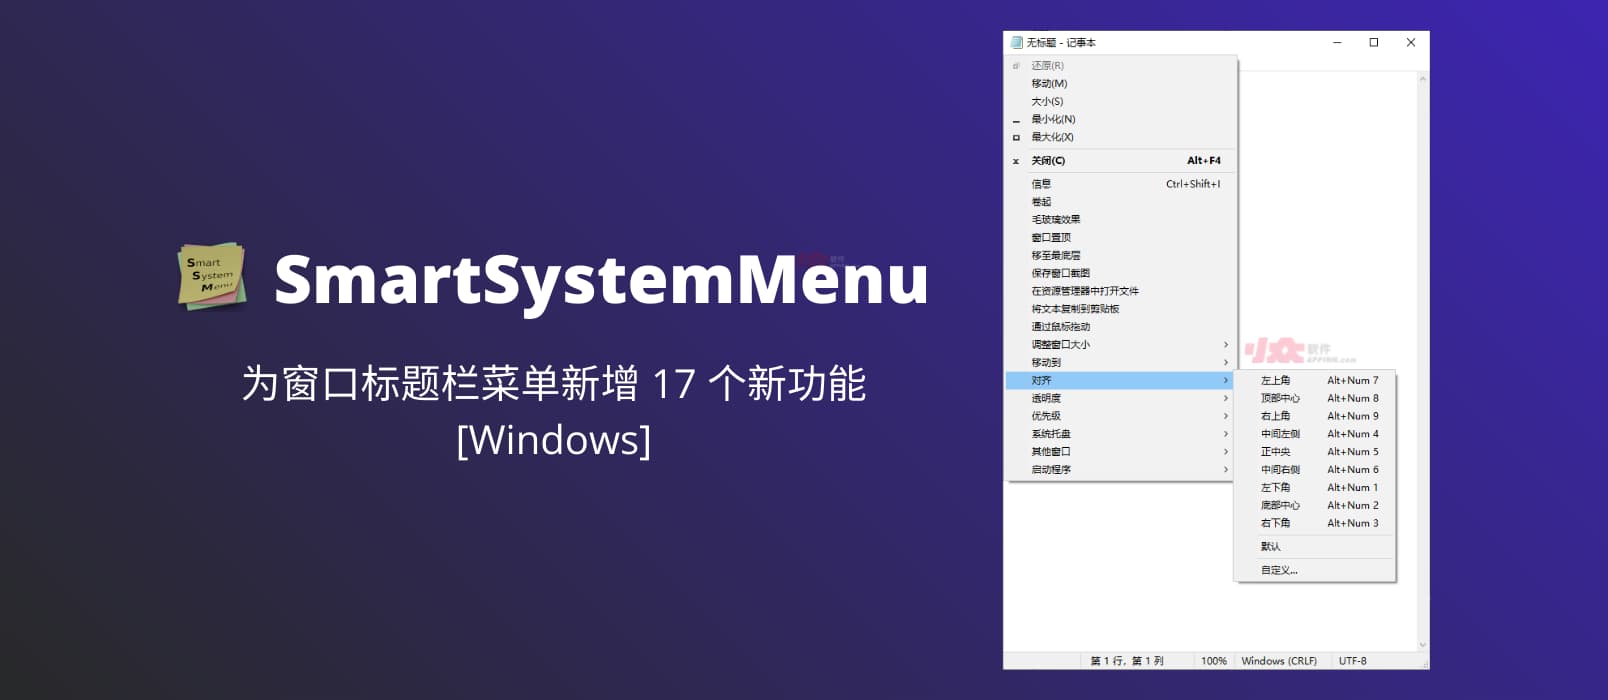1608x700 pixels.
Task: Click the maximize square icon beside 最大化(X)
Action: [x=1016, y=137]
